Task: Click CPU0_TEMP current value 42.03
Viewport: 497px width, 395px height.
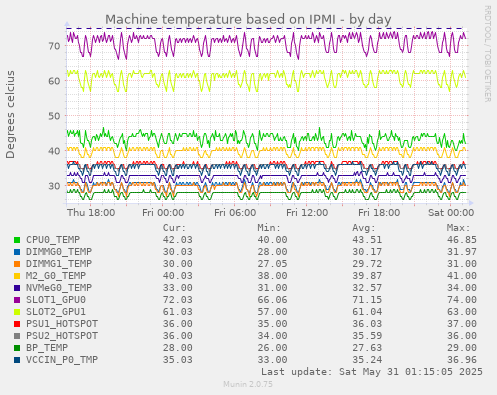Action: [x=178, y=240]
